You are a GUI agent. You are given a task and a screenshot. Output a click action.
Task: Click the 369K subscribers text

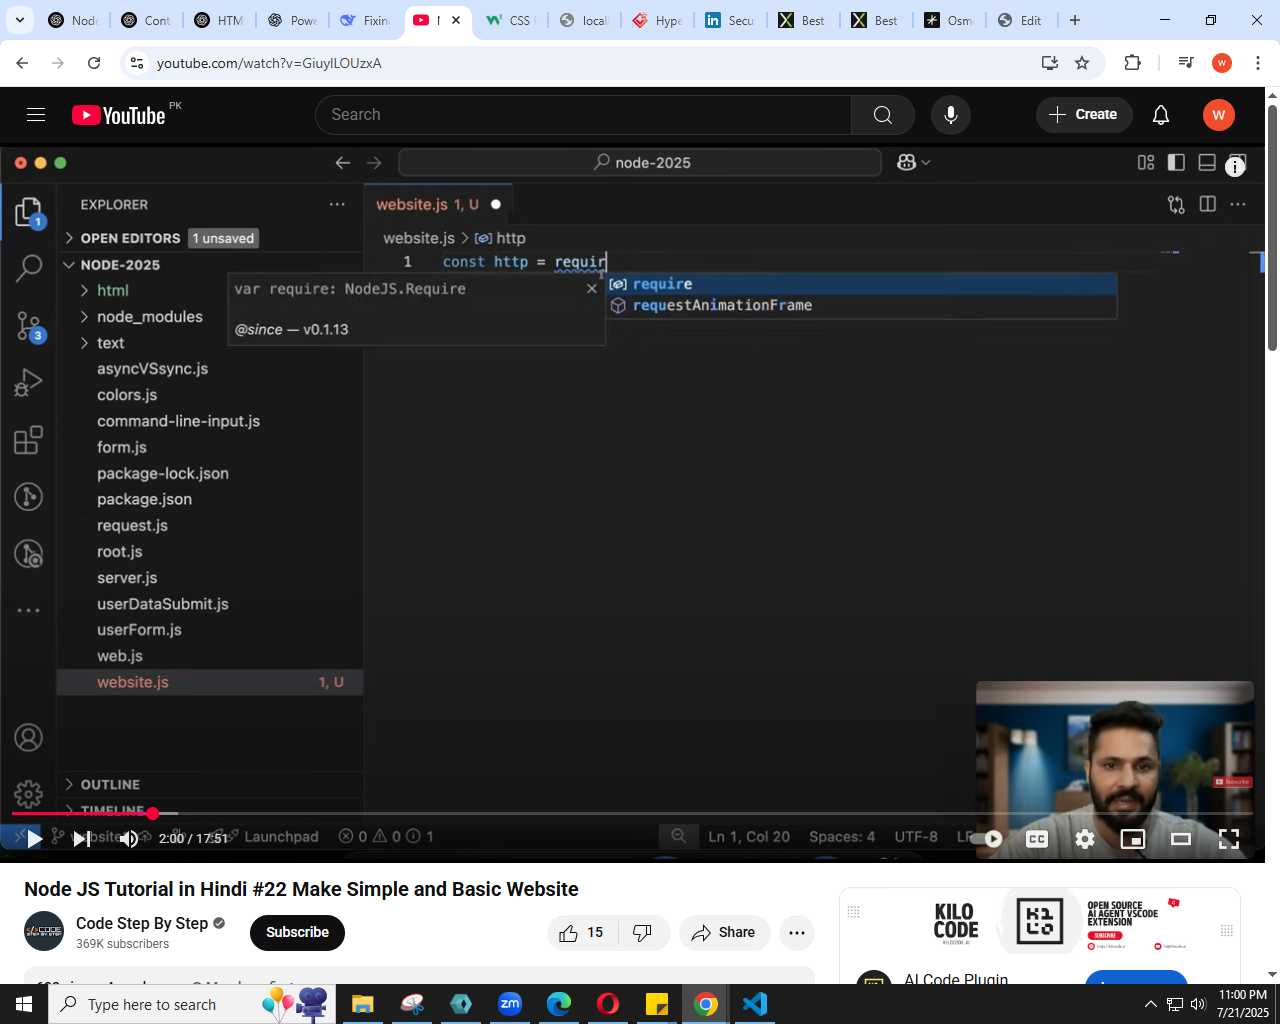(x=122, y=944)
